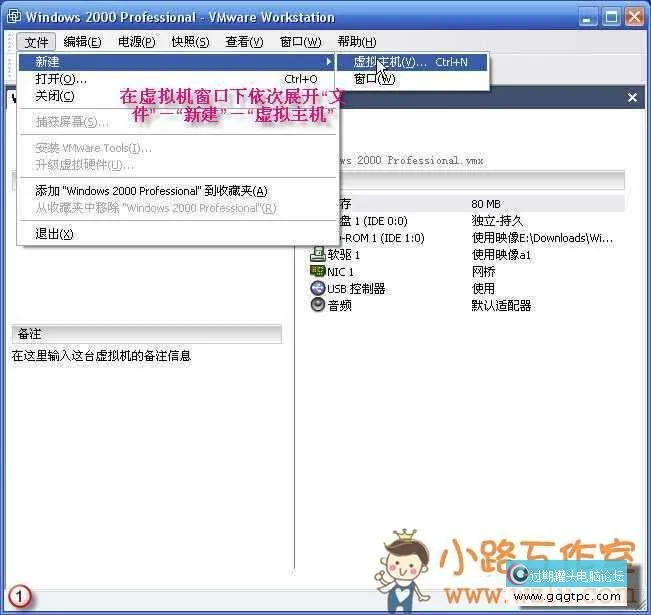Open the 查看(V) menu
The width and height of the screenshot is (651, 615).
(x=244, y=42)
